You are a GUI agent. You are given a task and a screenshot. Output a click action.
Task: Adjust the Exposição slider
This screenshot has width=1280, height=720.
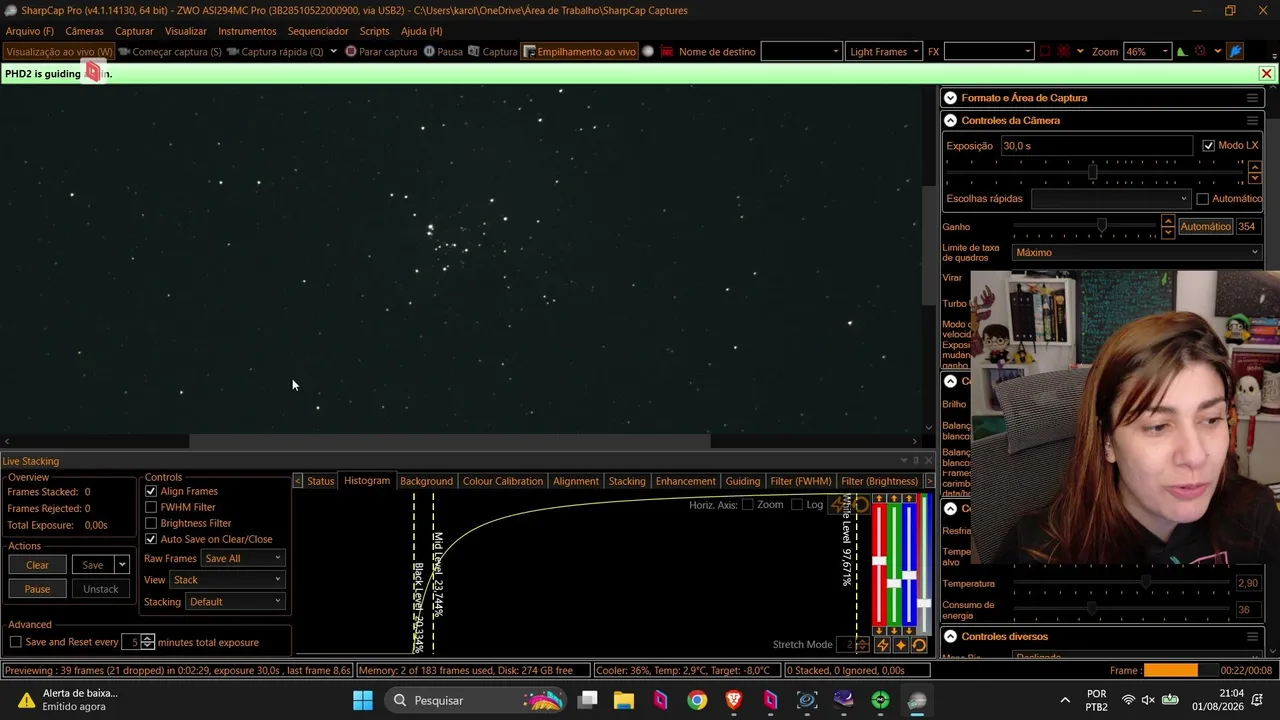pyautogui.click(x=1092, y=172)
